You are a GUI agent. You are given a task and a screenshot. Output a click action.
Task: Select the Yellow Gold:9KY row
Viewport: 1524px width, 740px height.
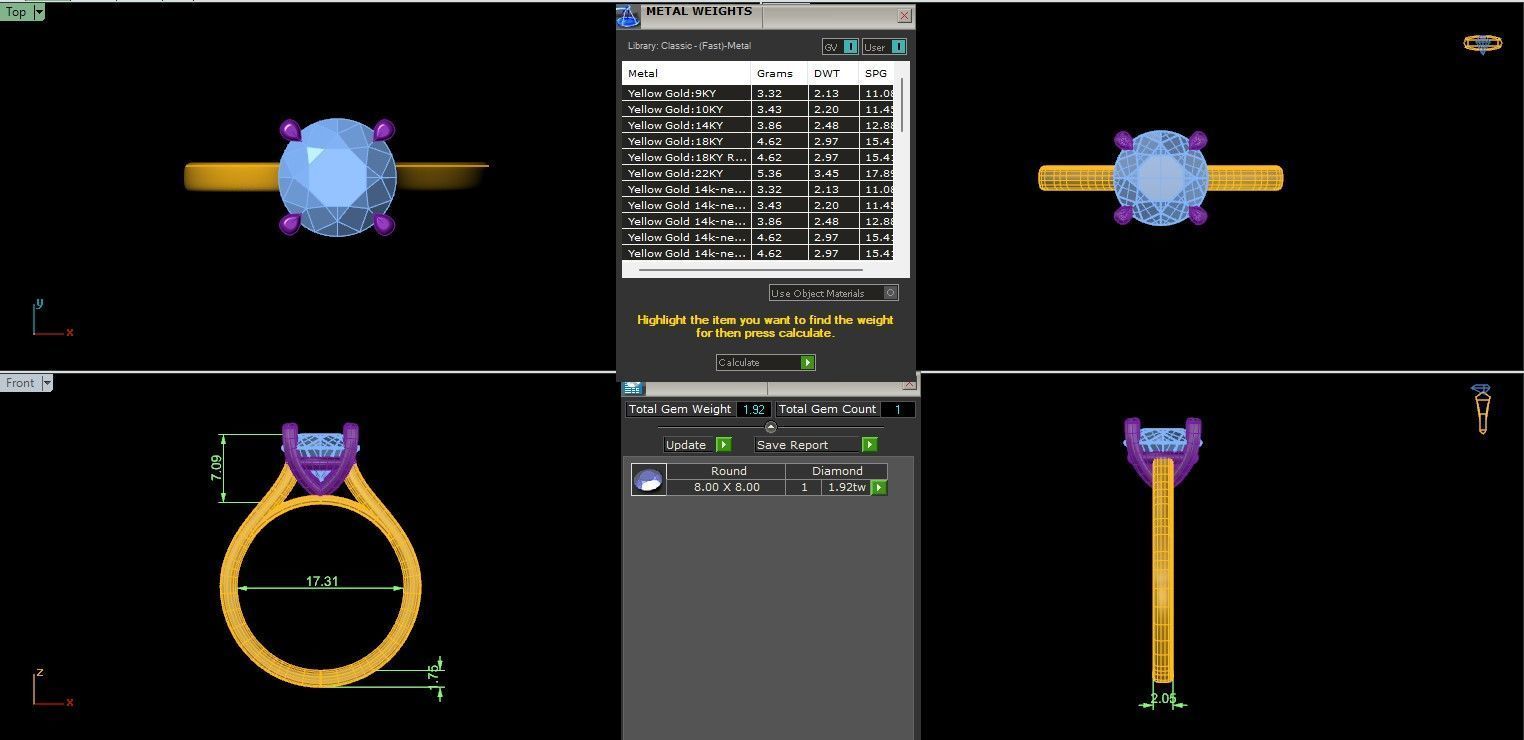click(758, 93)
